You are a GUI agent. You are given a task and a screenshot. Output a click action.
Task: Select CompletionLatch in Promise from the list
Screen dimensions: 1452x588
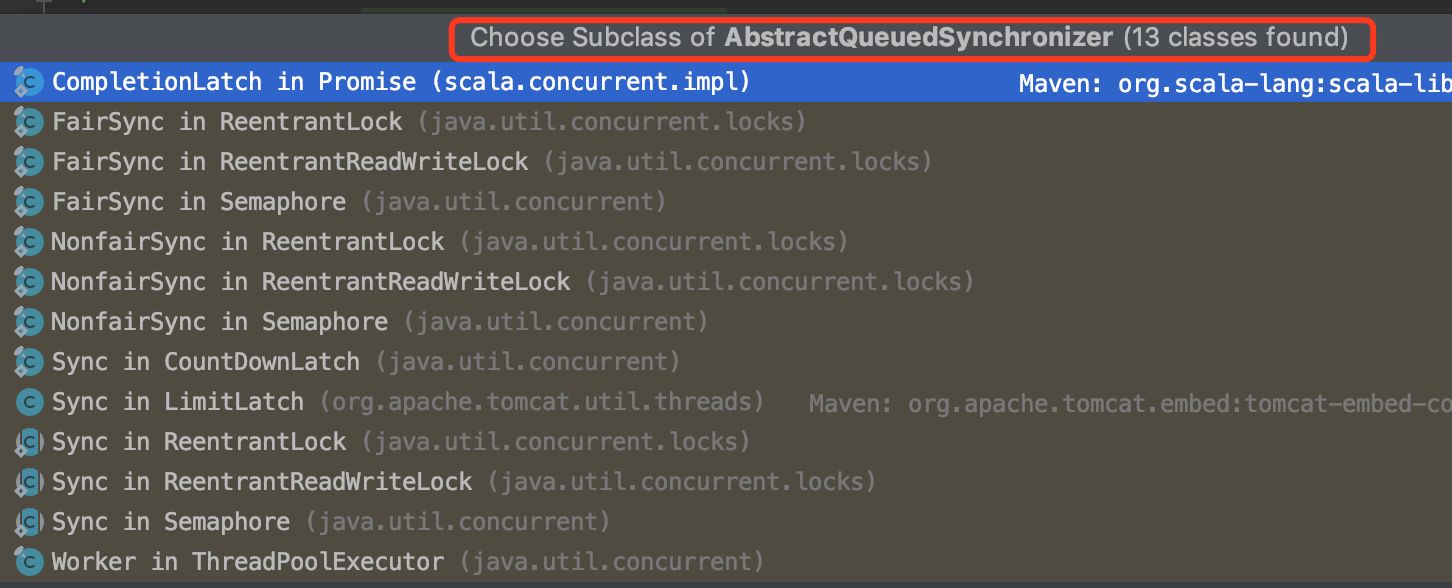point(300,81)
